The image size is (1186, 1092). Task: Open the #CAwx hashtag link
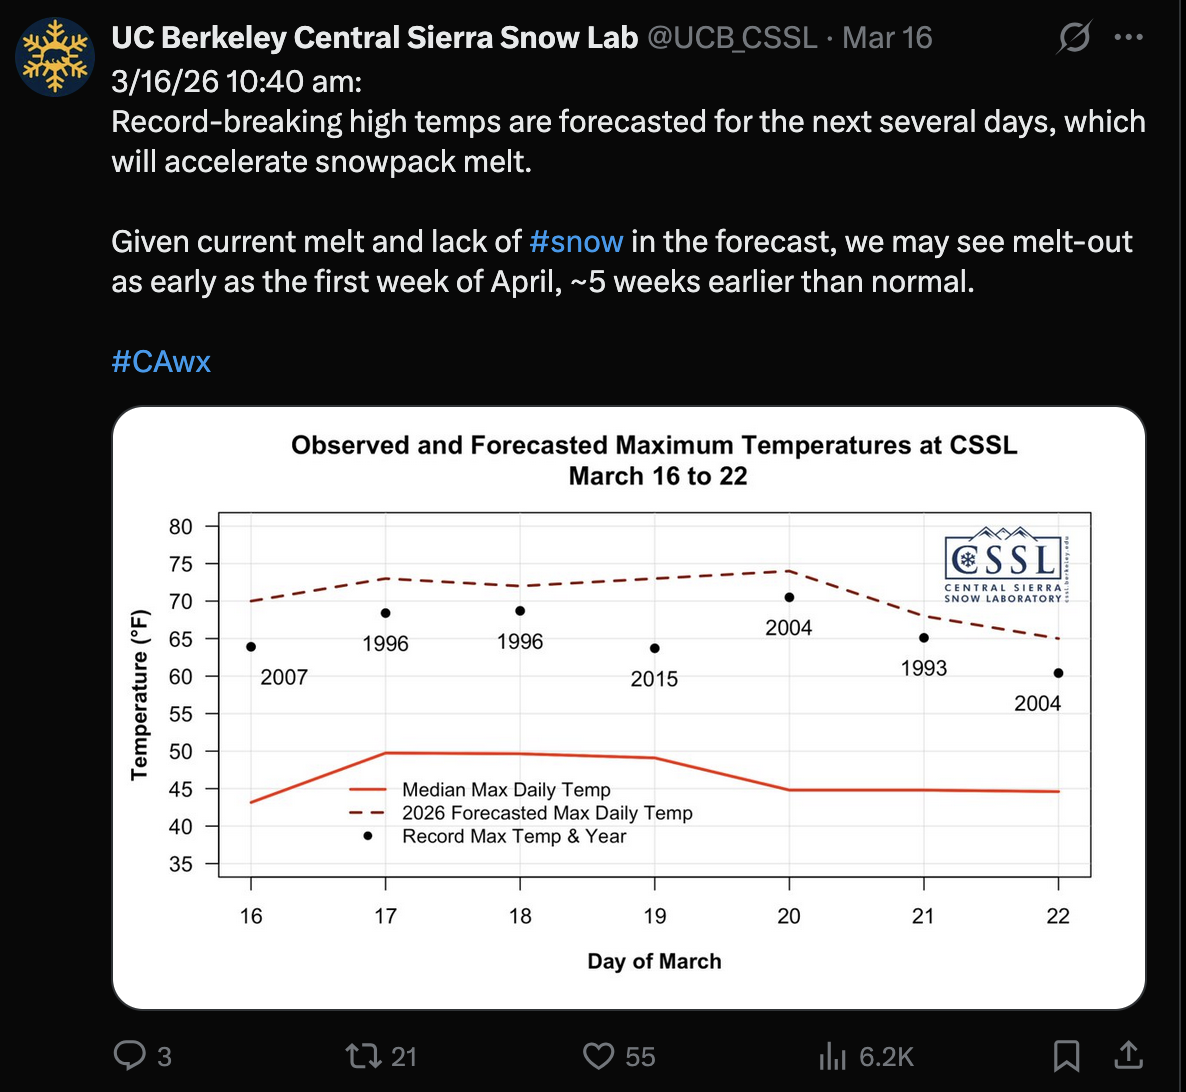[x=161, y=361]
